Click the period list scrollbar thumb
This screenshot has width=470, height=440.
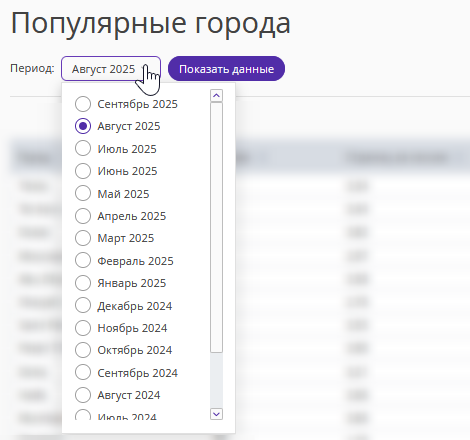217,227
